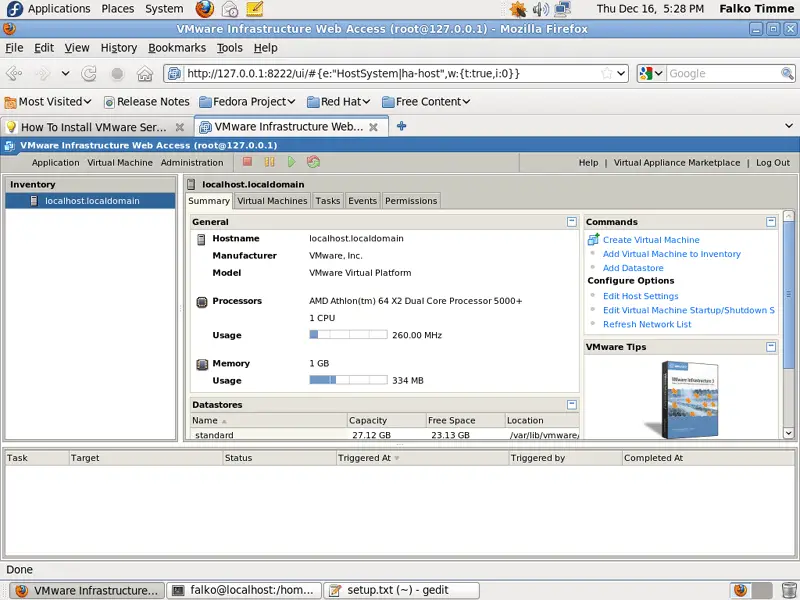Image resolution: width=800 pixels, height=600 pixels.
Task: Click the Google search input field
Action: [x=722, y=73]
